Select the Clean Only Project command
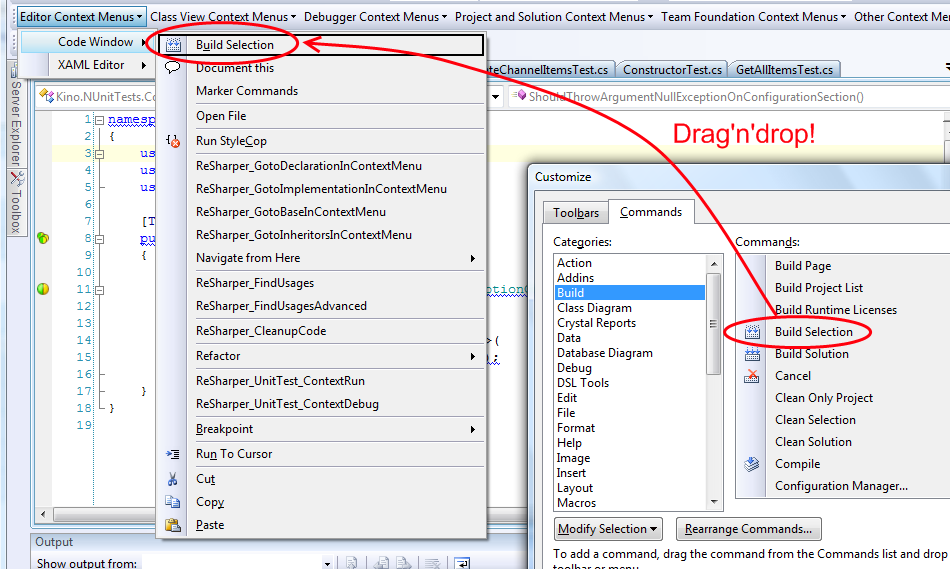The width and height of the screenshot is (950, 569). 824,398
